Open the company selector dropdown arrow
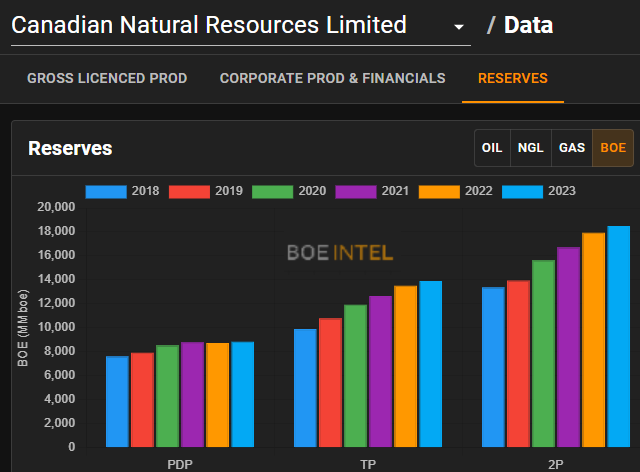This screenshot has height=472, width=640. click(x=459, y=27)
